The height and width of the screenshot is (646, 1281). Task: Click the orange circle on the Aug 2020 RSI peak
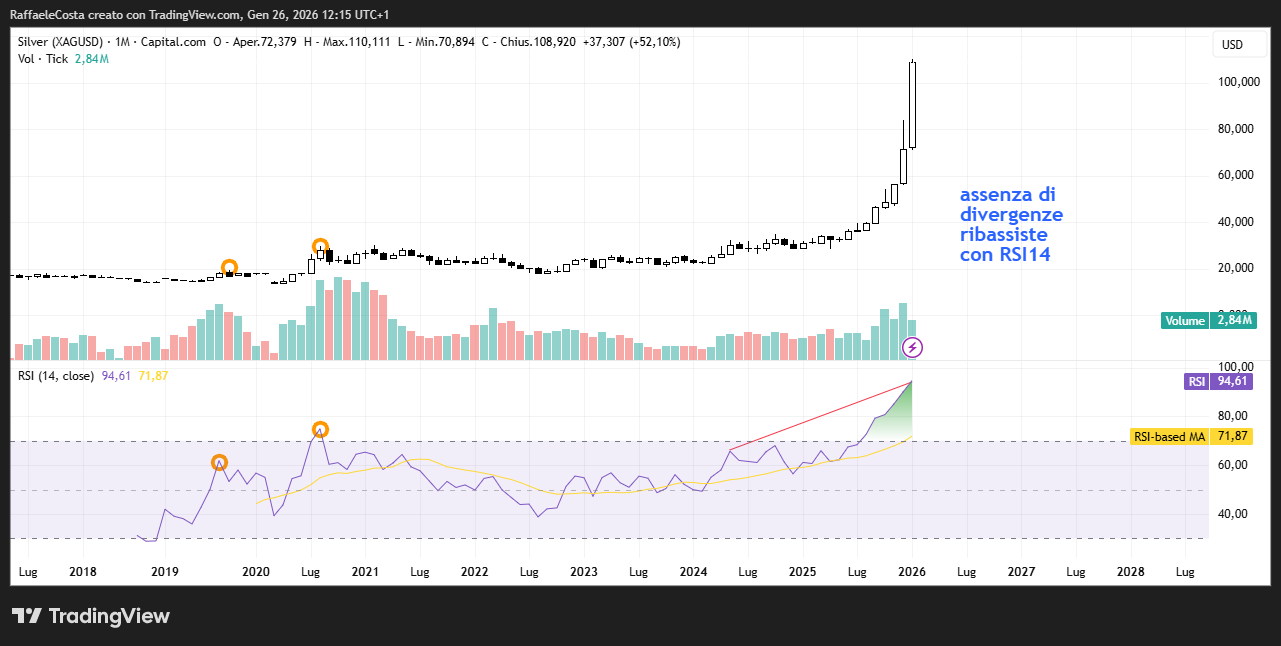coord(320,430)
